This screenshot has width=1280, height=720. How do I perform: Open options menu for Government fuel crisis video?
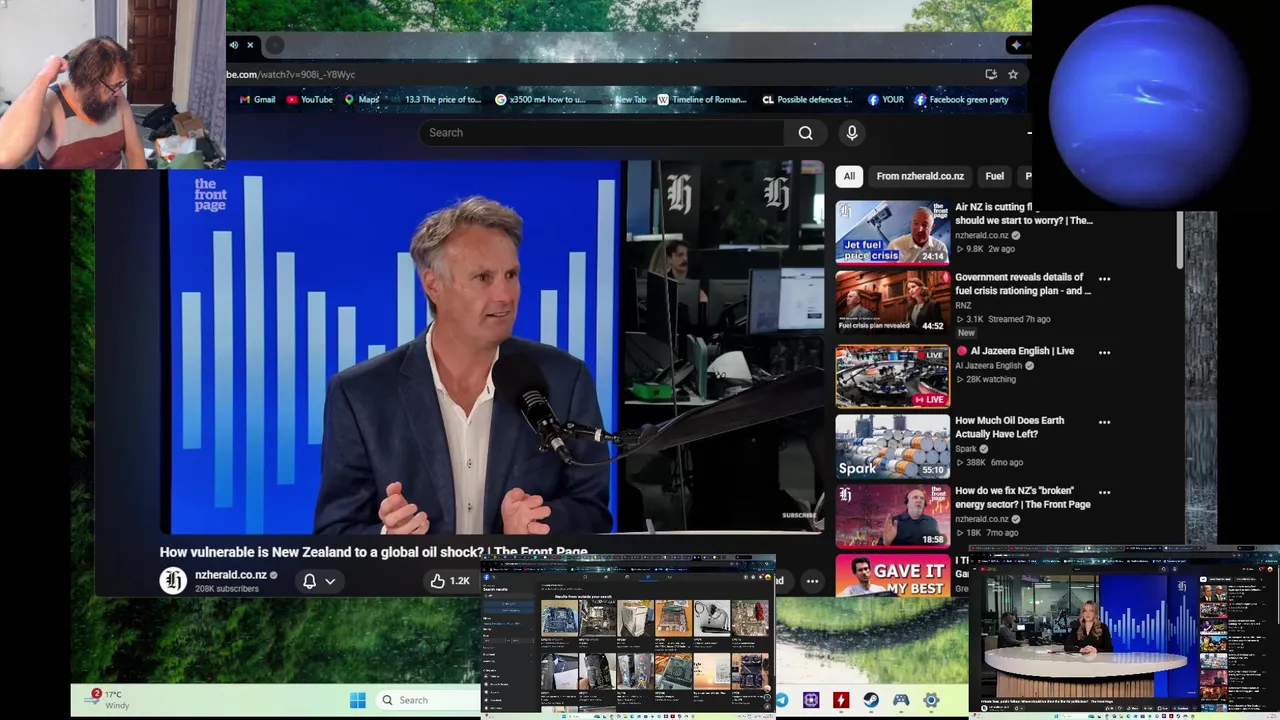click(x=1104, y=279)
